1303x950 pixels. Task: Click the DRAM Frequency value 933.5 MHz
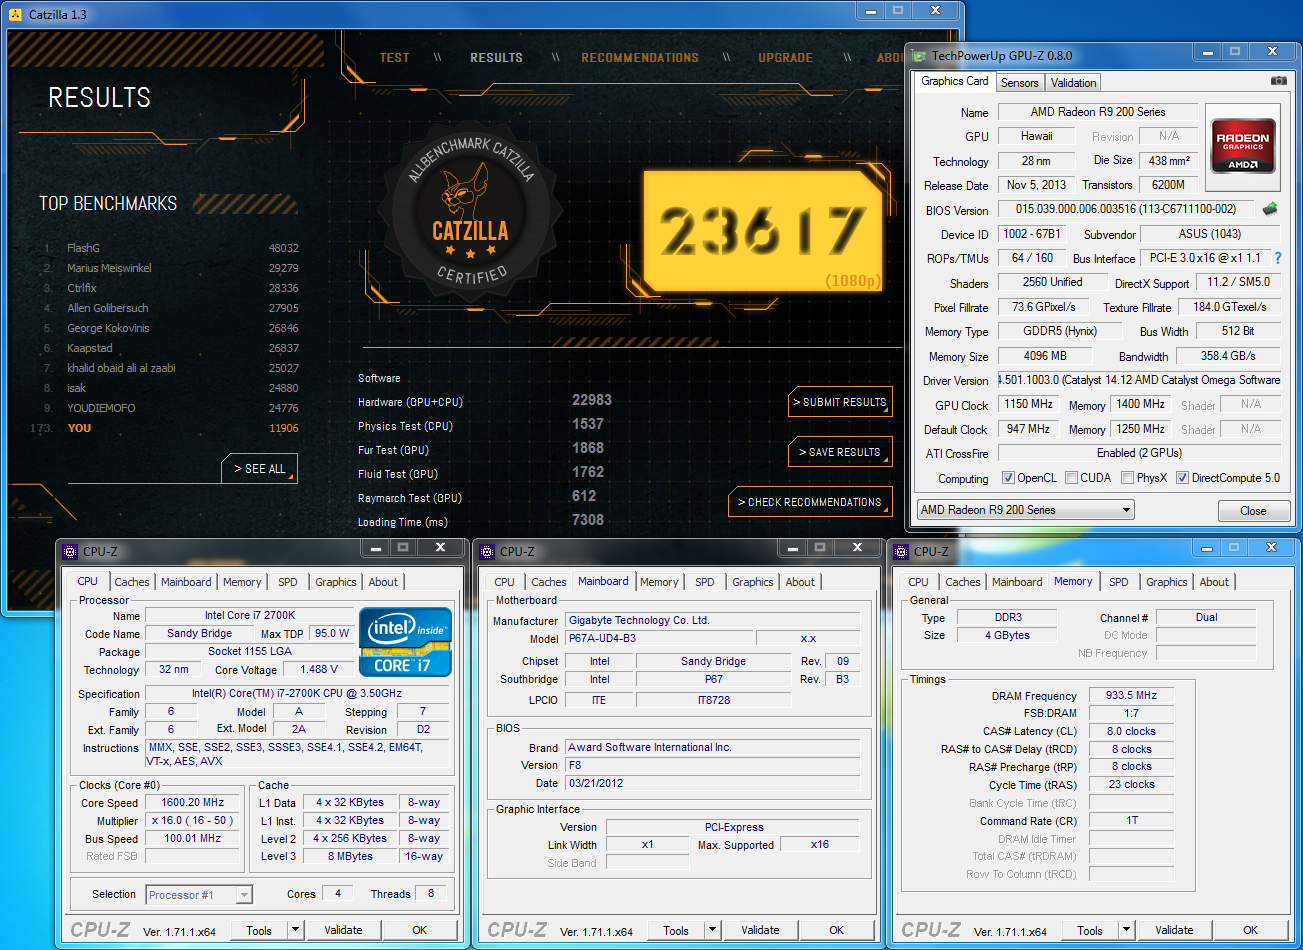tap(1131, 696)
